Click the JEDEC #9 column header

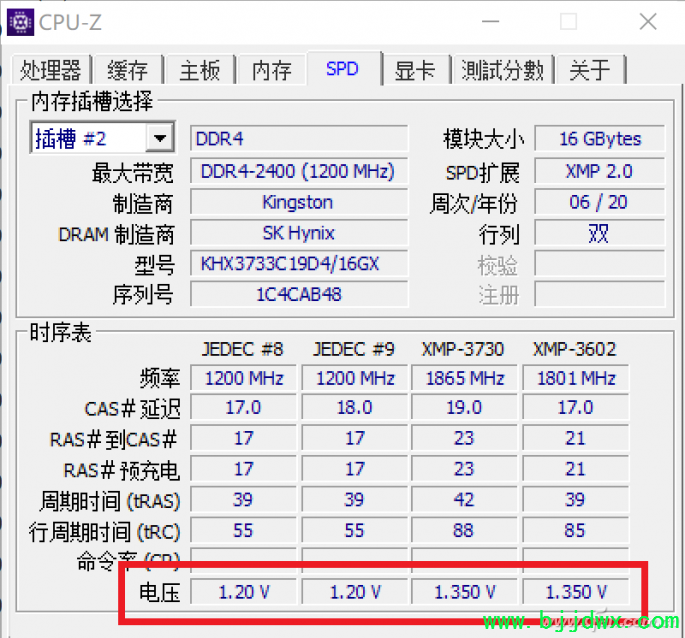[x=354, y=349]
